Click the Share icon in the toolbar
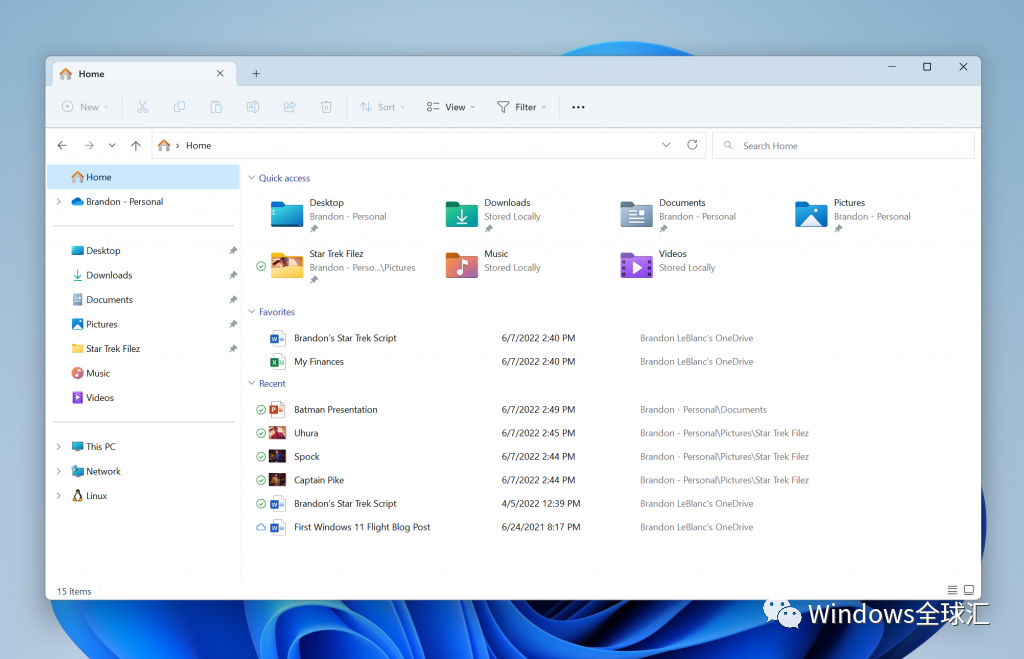This screenshot has width=1024, height=659. (290, 107)
